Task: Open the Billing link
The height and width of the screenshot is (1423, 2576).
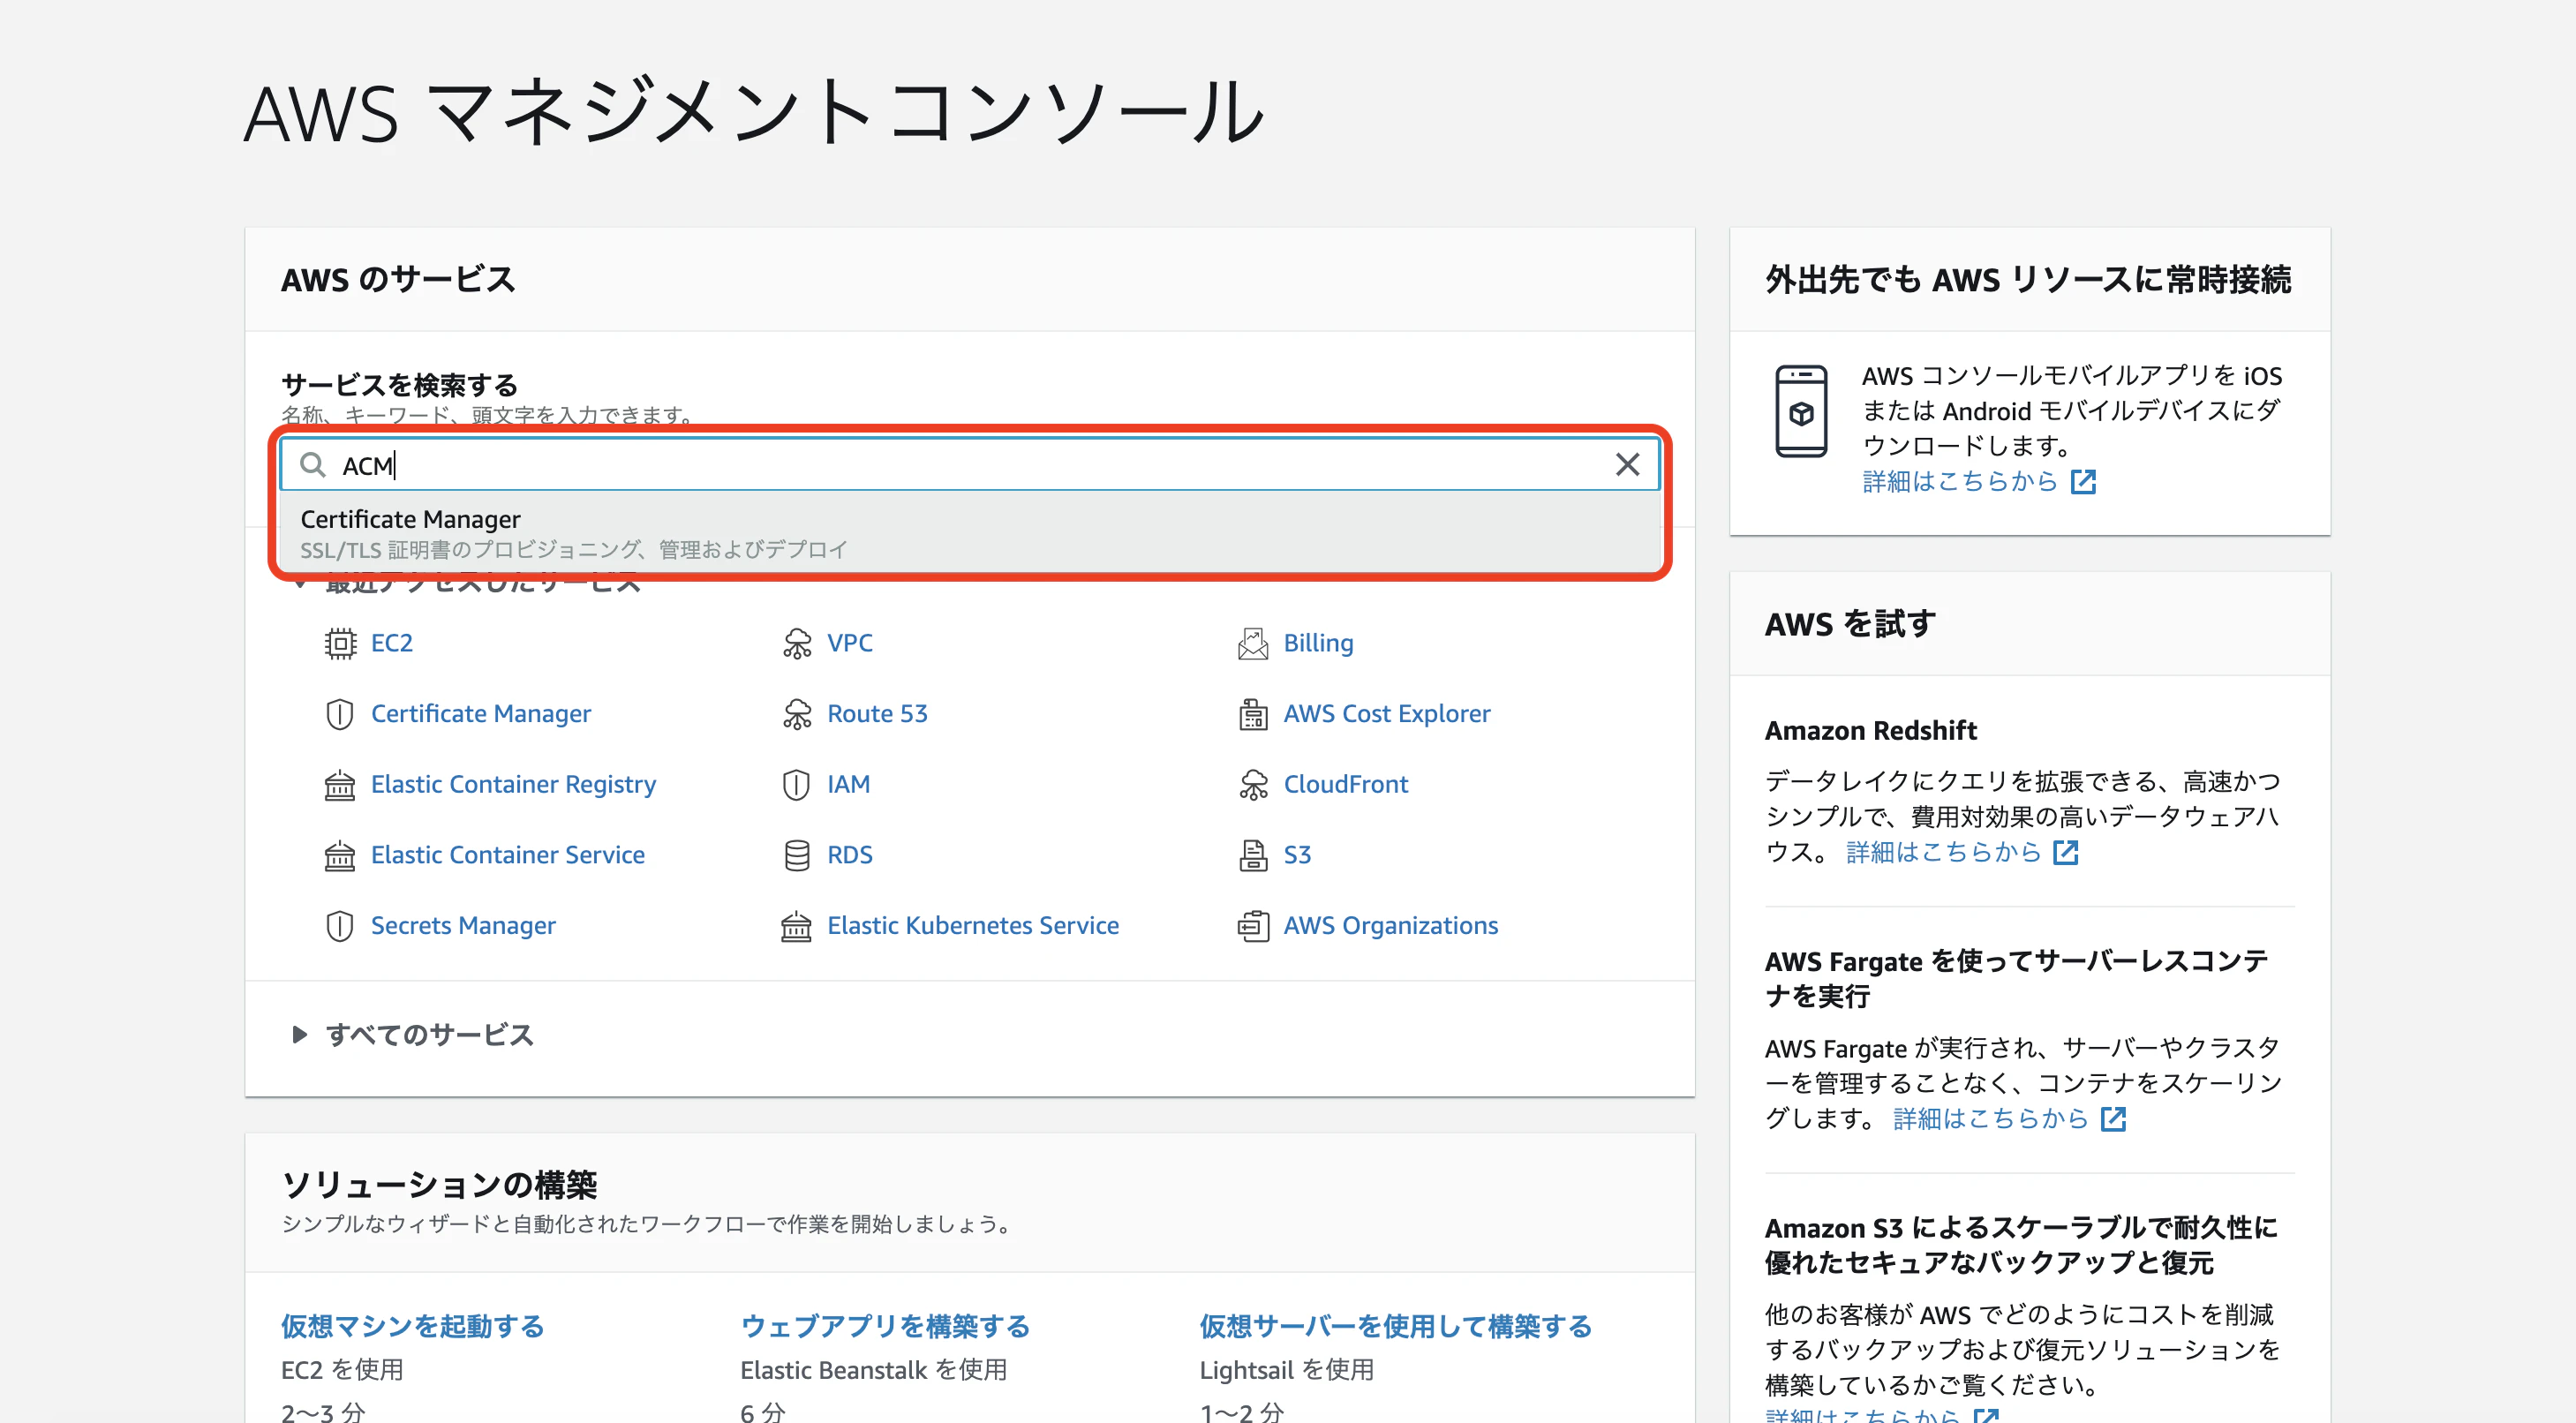Action: click(1318, 643)
